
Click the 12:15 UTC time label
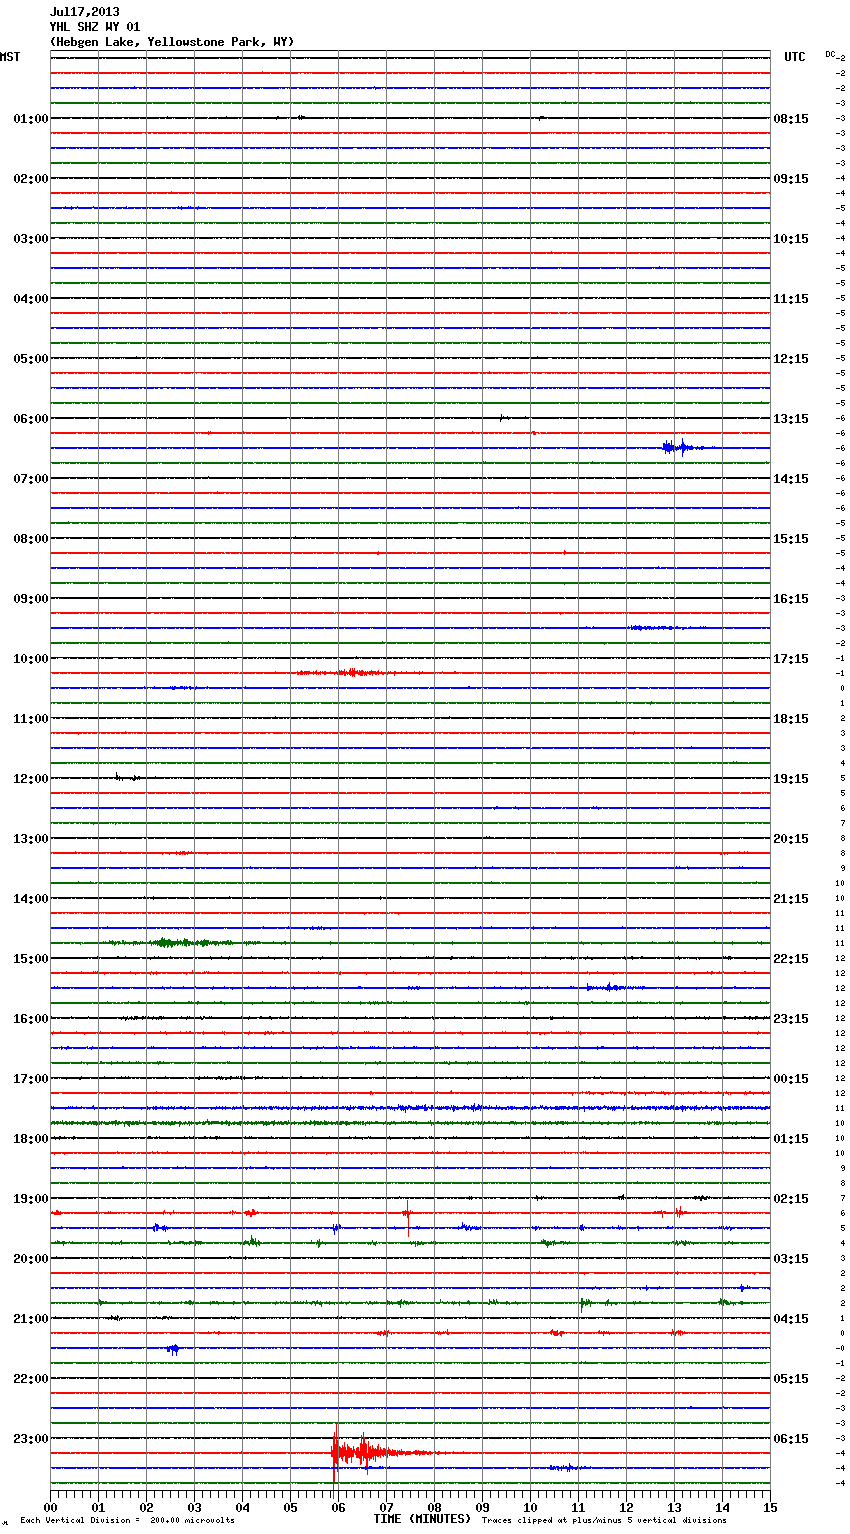791,359
